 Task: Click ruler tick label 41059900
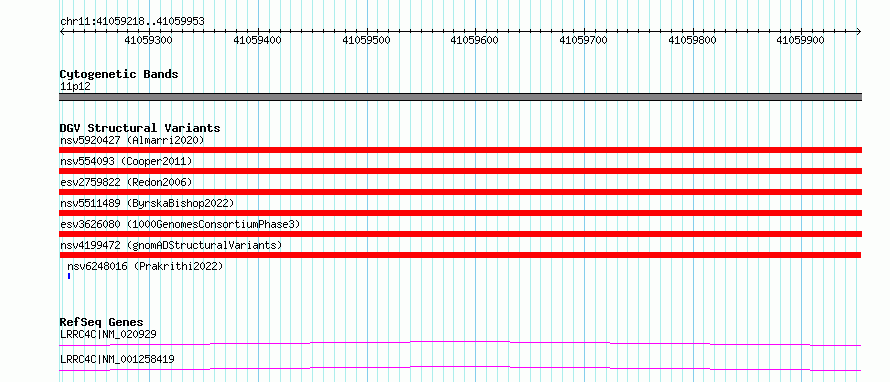coord(800,40)
